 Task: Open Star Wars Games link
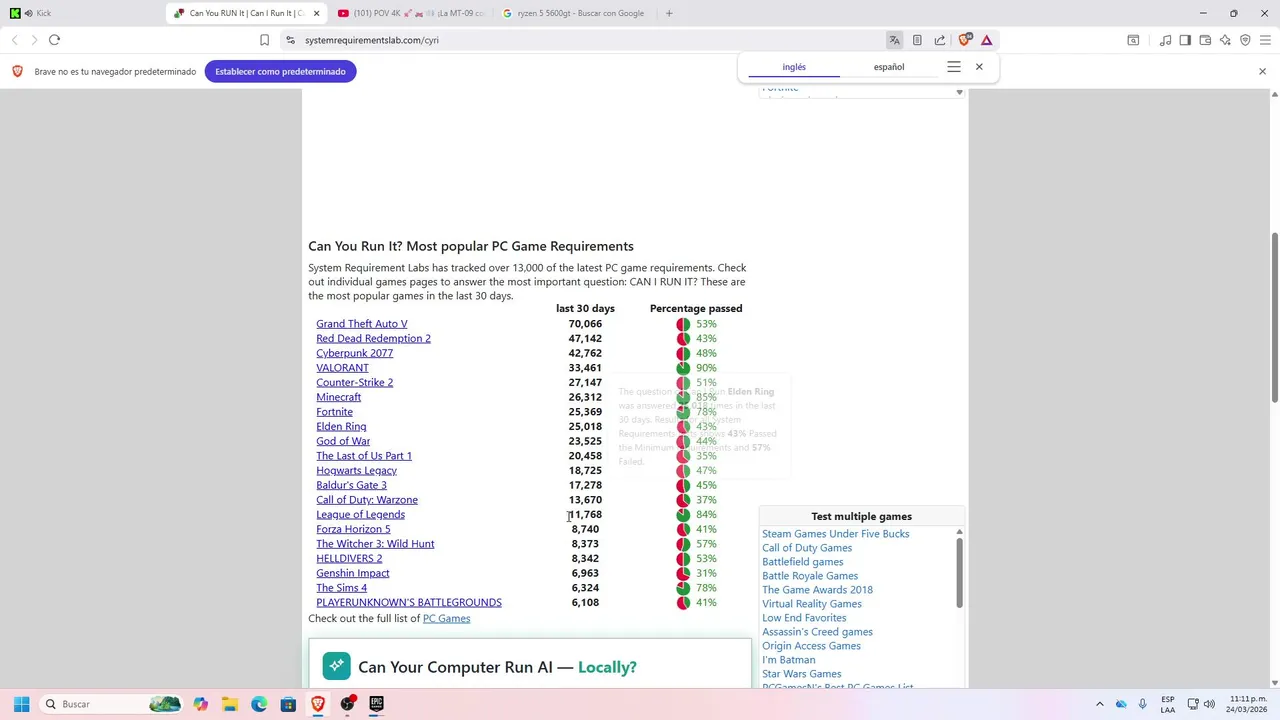click(x=801, y=674)
